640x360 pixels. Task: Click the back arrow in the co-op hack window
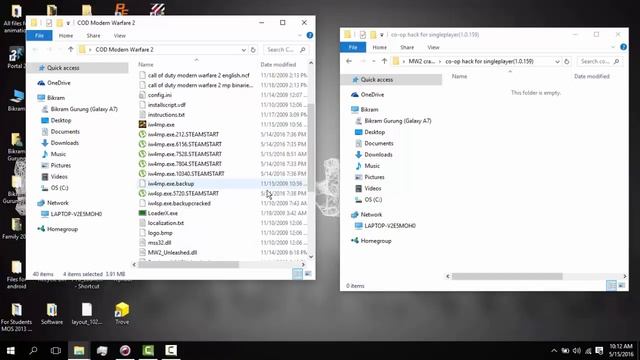point(349,61)
